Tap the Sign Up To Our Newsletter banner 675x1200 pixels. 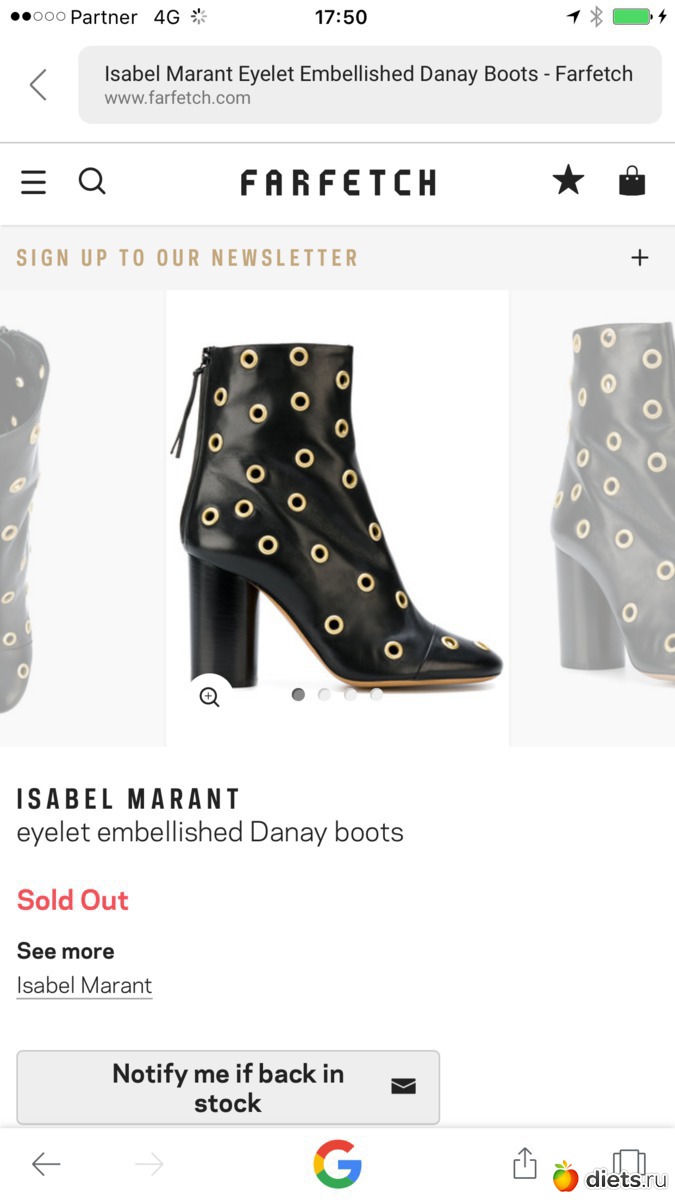point(187,258)
